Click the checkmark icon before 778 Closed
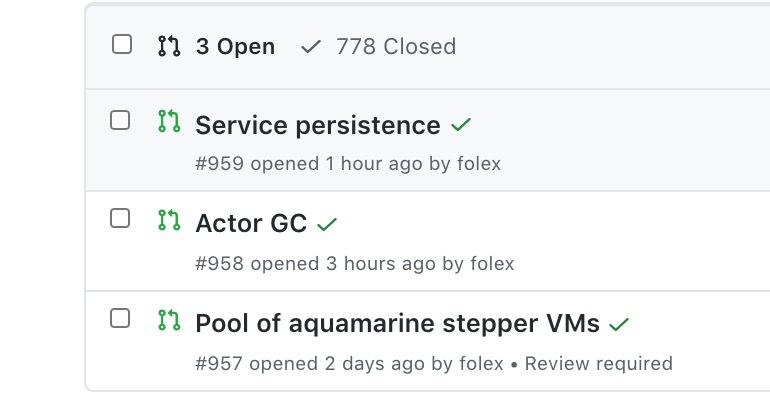Viewport: 770px width, 406px height. 310,47
